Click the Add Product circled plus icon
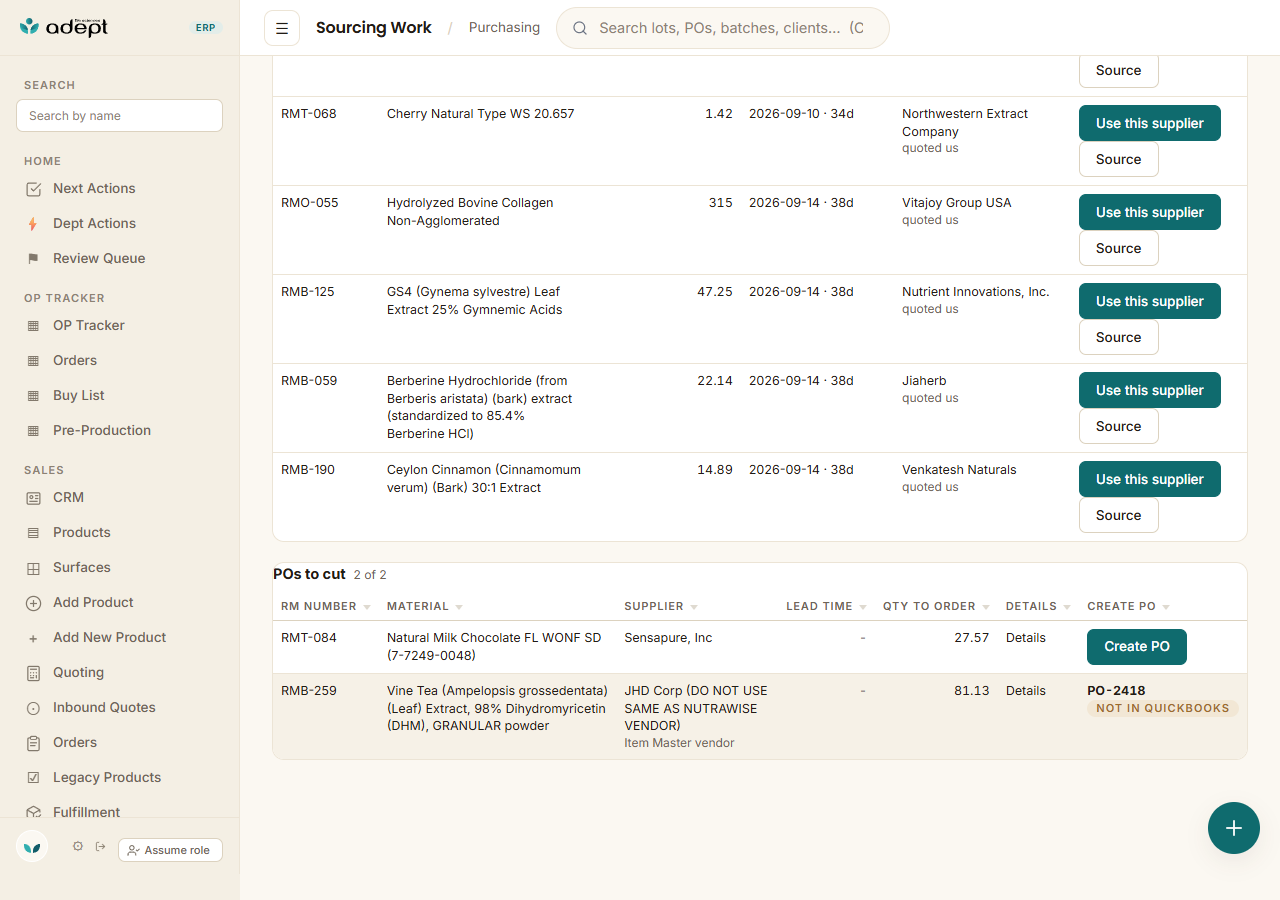 coord(33,603)
